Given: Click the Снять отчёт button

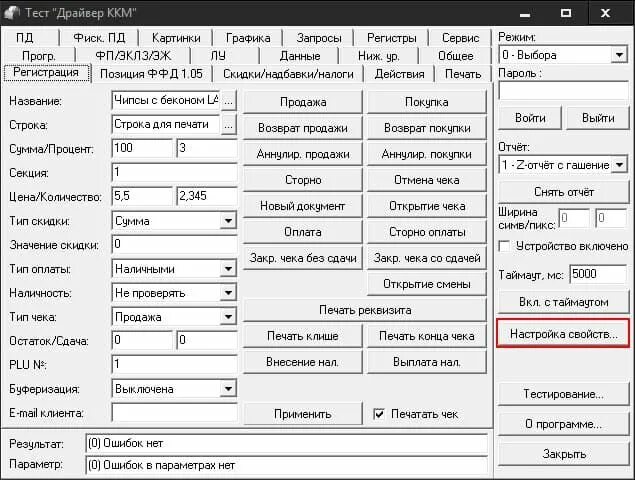Looking at the screenshot, I should tap(564, 192).
